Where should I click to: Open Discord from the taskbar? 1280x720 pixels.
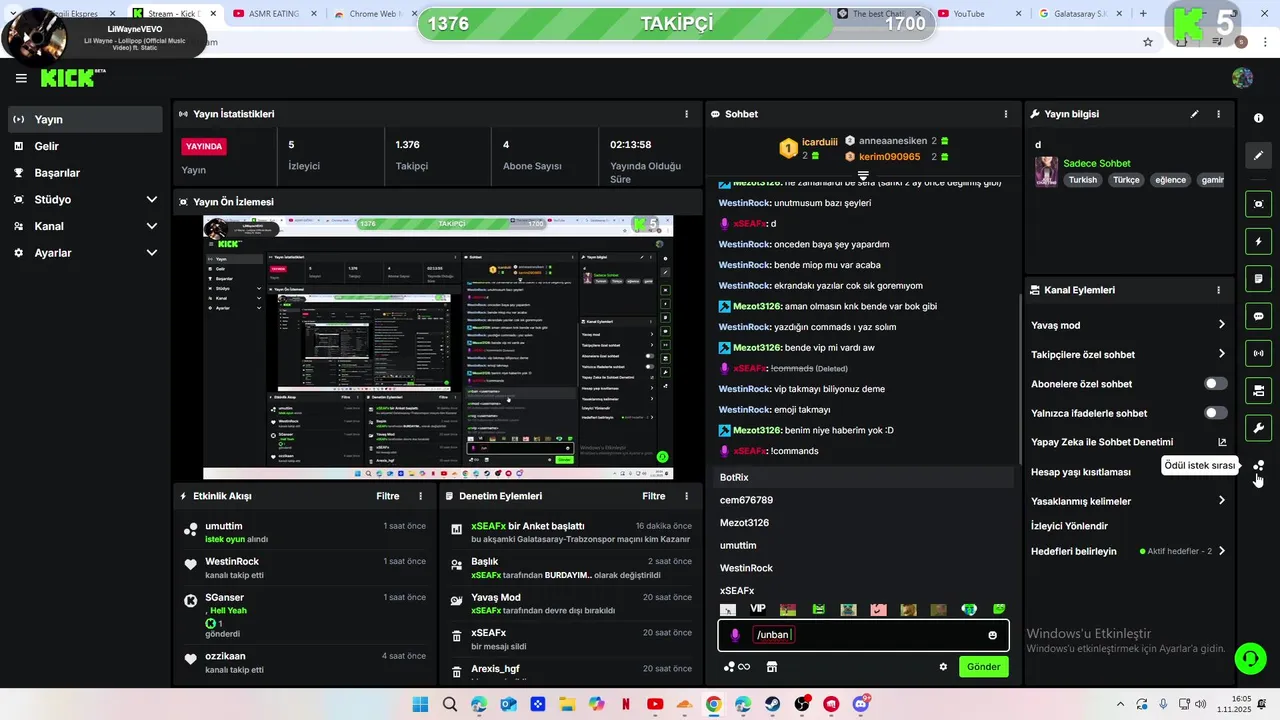click(x=861, y=704)
